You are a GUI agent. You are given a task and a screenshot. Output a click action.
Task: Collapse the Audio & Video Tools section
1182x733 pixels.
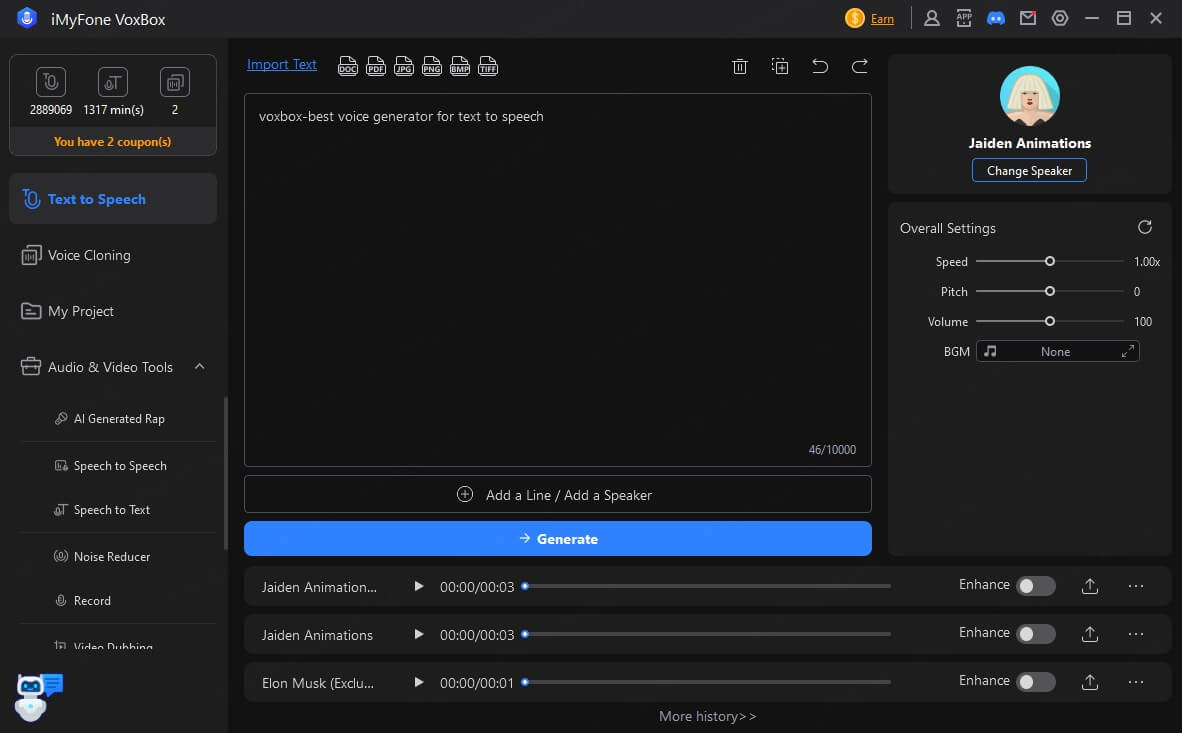200,366
